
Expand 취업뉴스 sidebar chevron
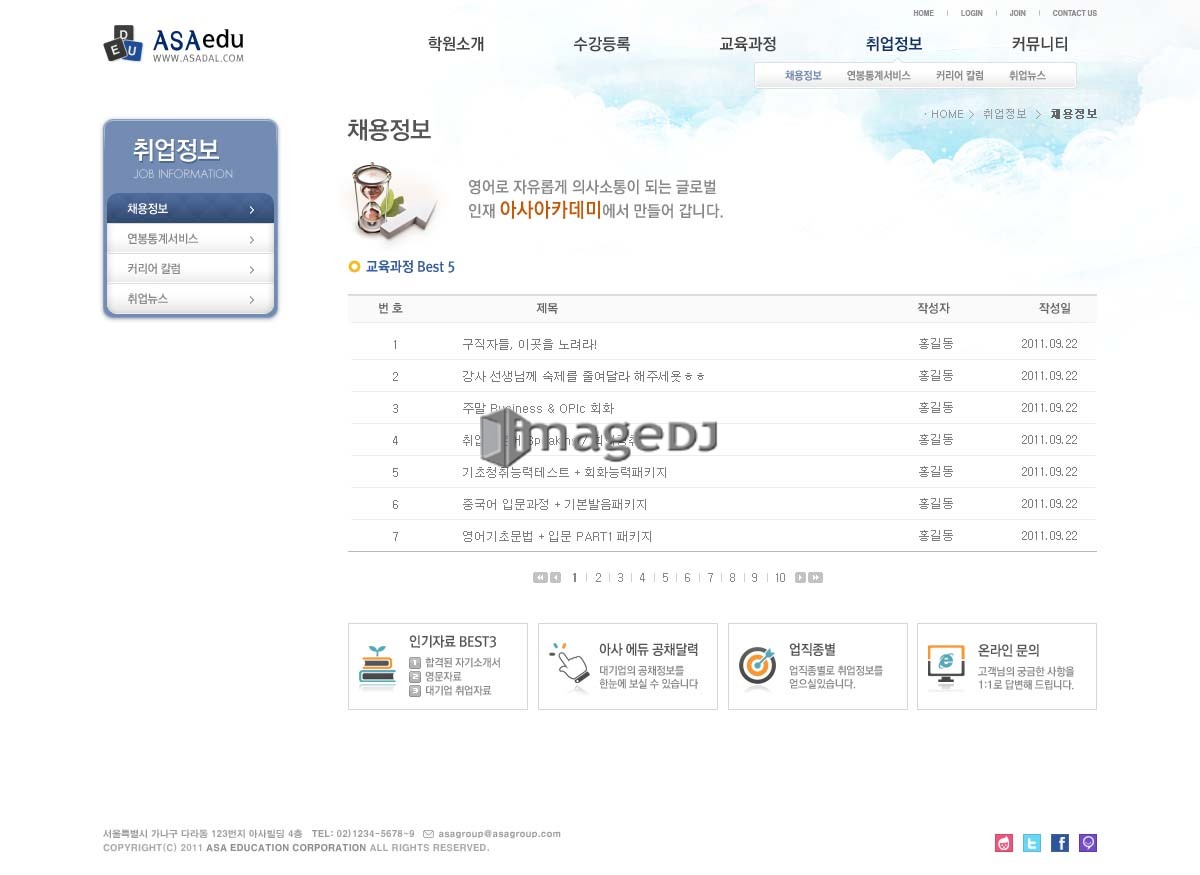[x=252, y=300]
